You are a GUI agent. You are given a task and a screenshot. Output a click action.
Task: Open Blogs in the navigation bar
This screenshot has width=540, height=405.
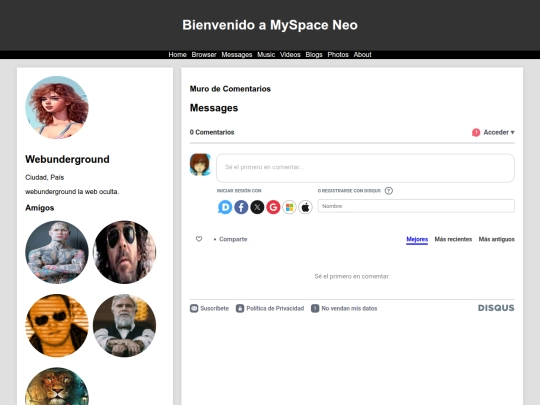click(x=314, y=54)
